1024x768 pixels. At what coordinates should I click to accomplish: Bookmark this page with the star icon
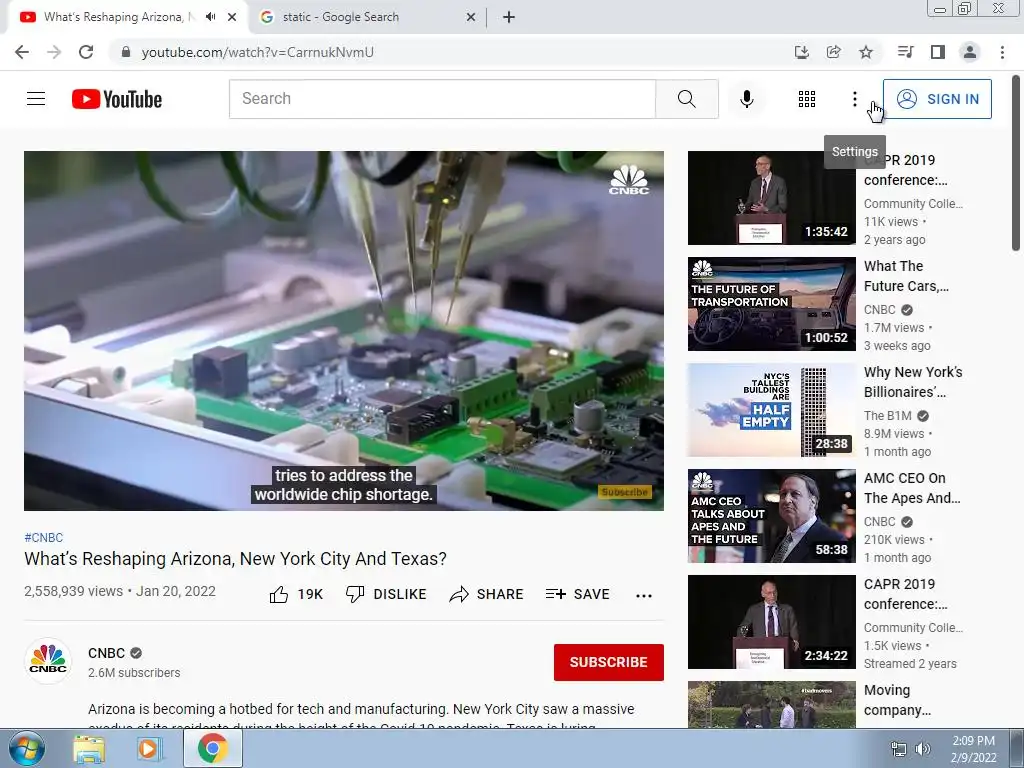click(866, 52)
